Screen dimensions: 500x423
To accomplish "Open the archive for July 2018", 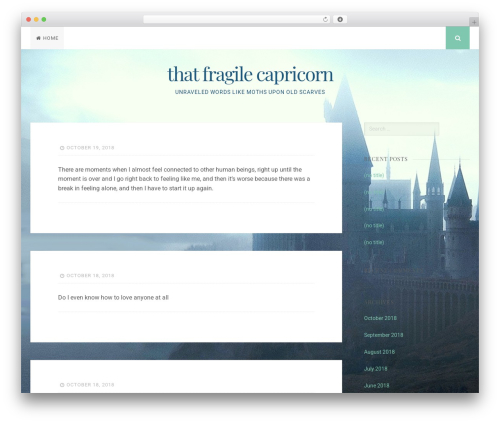I will [x=375, y=369].
